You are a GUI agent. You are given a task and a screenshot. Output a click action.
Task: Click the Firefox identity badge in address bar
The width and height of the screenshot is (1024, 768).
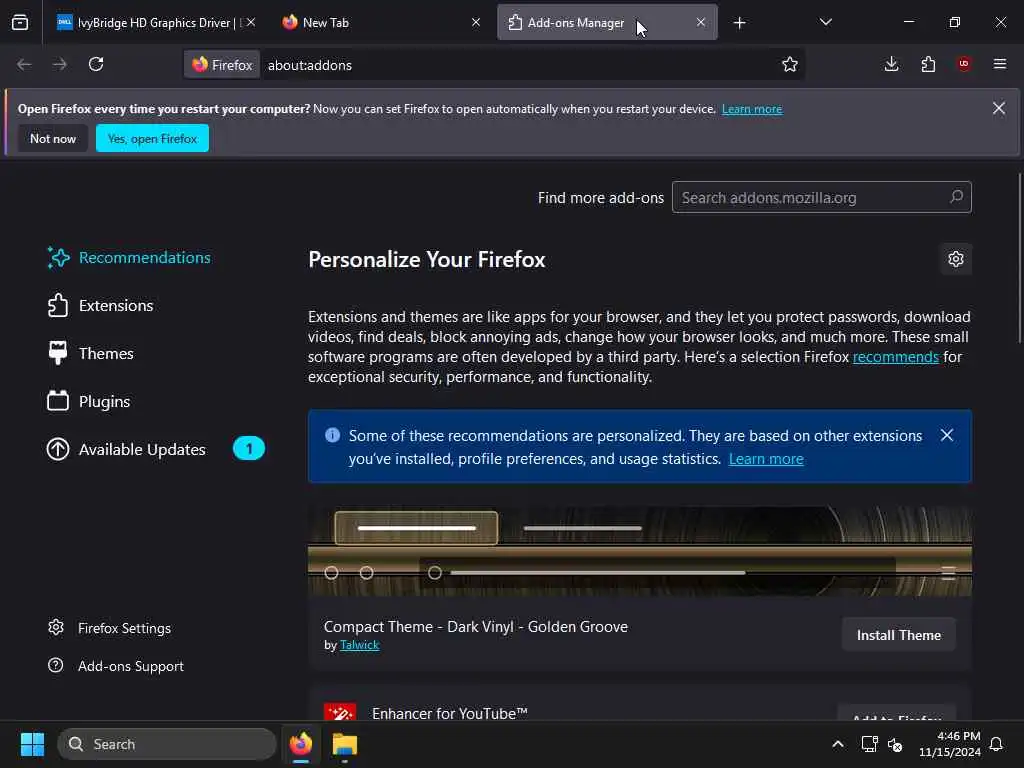pos(223,65)
